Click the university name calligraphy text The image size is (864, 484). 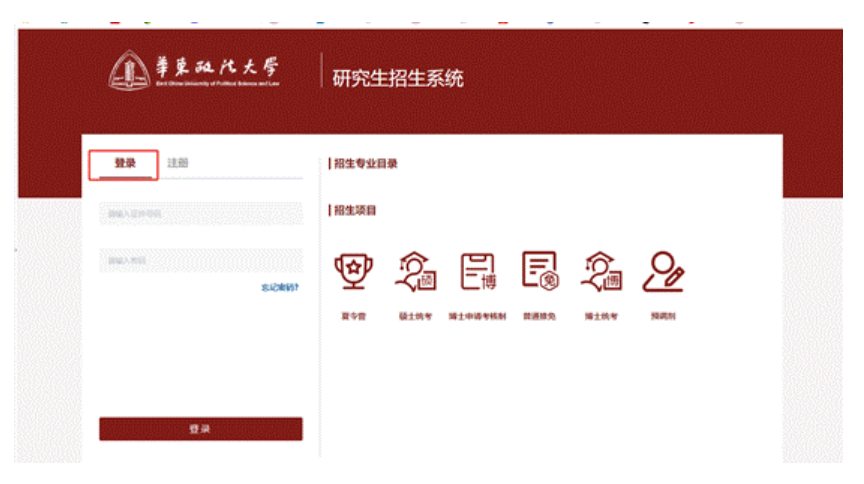(x=217, y=67)
